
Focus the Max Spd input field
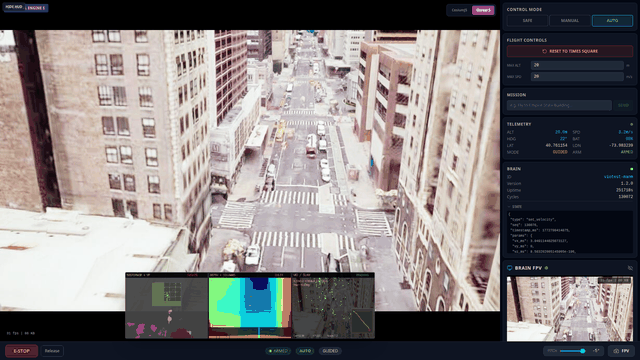click(x=577, y=76)
